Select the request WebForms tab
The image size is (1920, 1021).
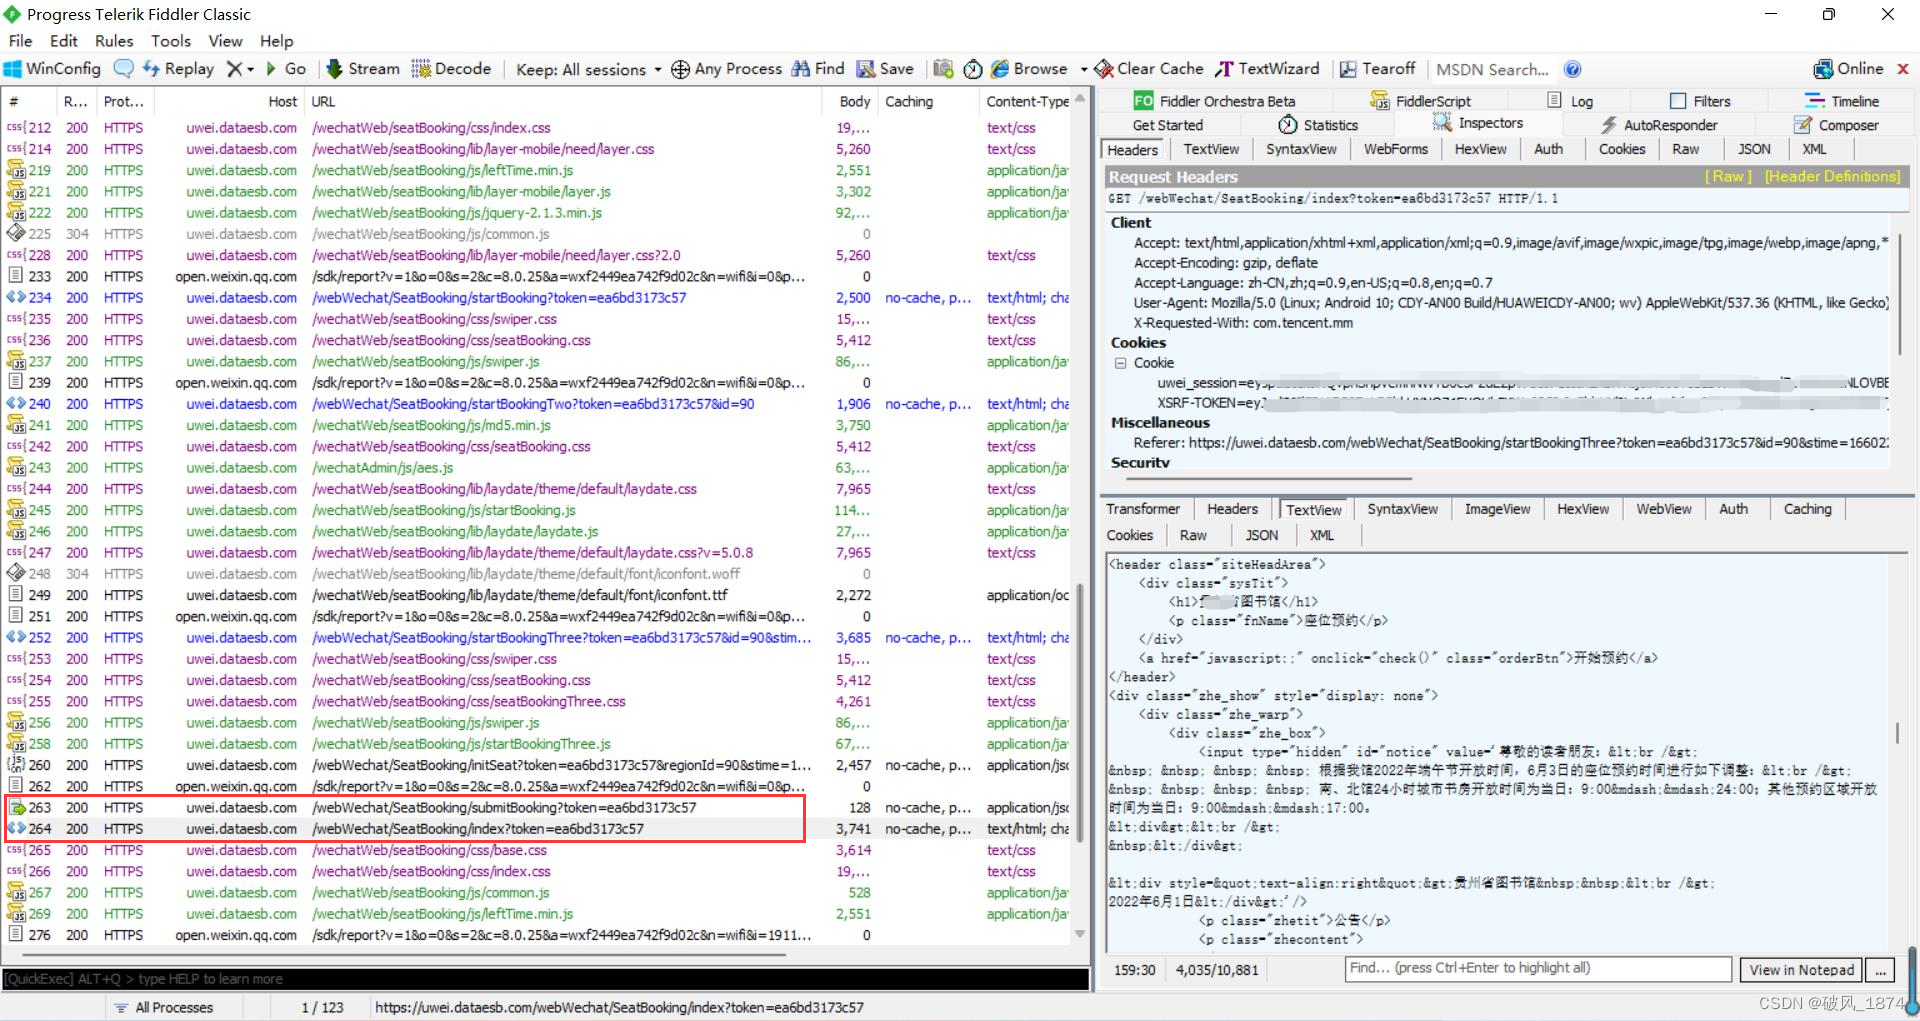(x=1396, y=149)
